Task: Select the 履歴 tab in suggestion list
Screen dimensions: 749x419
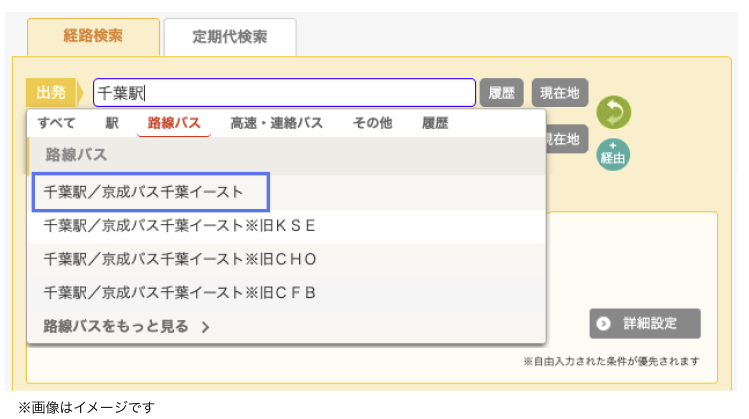Action: pos(435,123)
